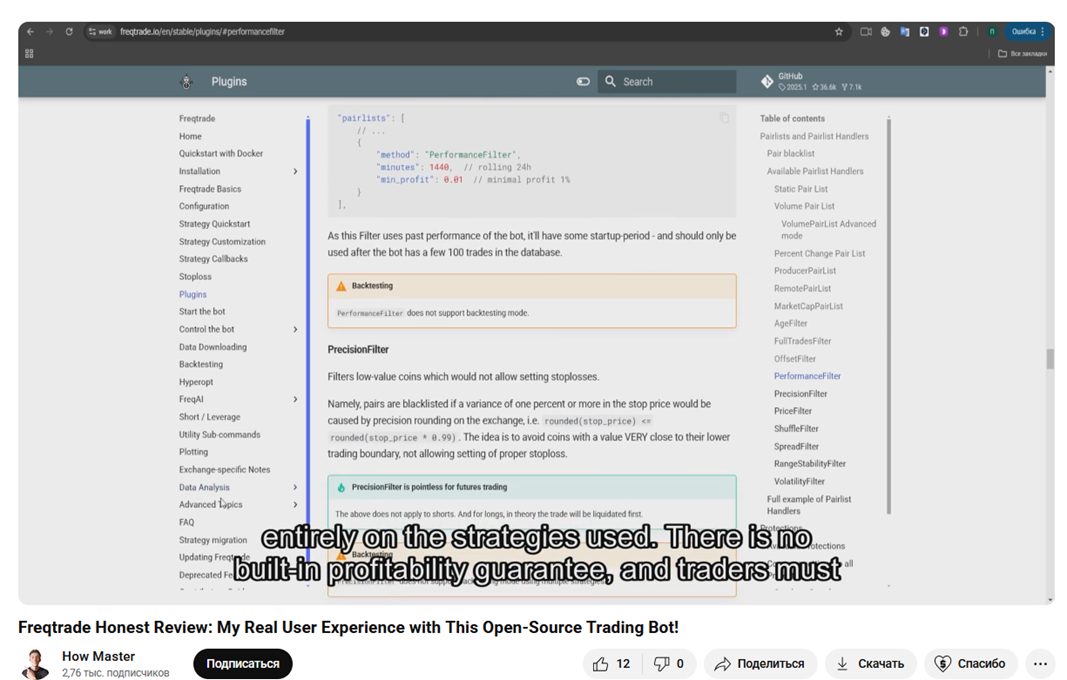1067x680 pixels.
Task: Open Strategy Callbacks page
Action: click(x=213, y=259)
